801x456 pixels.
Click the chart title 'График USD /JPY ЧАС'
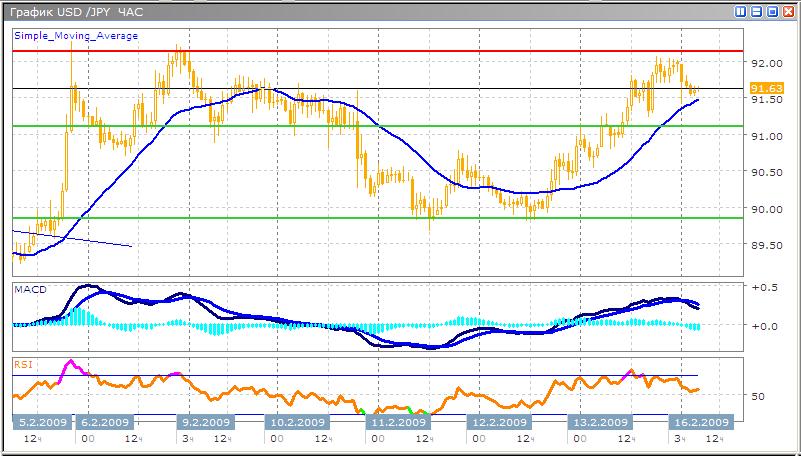pos(70,12)
